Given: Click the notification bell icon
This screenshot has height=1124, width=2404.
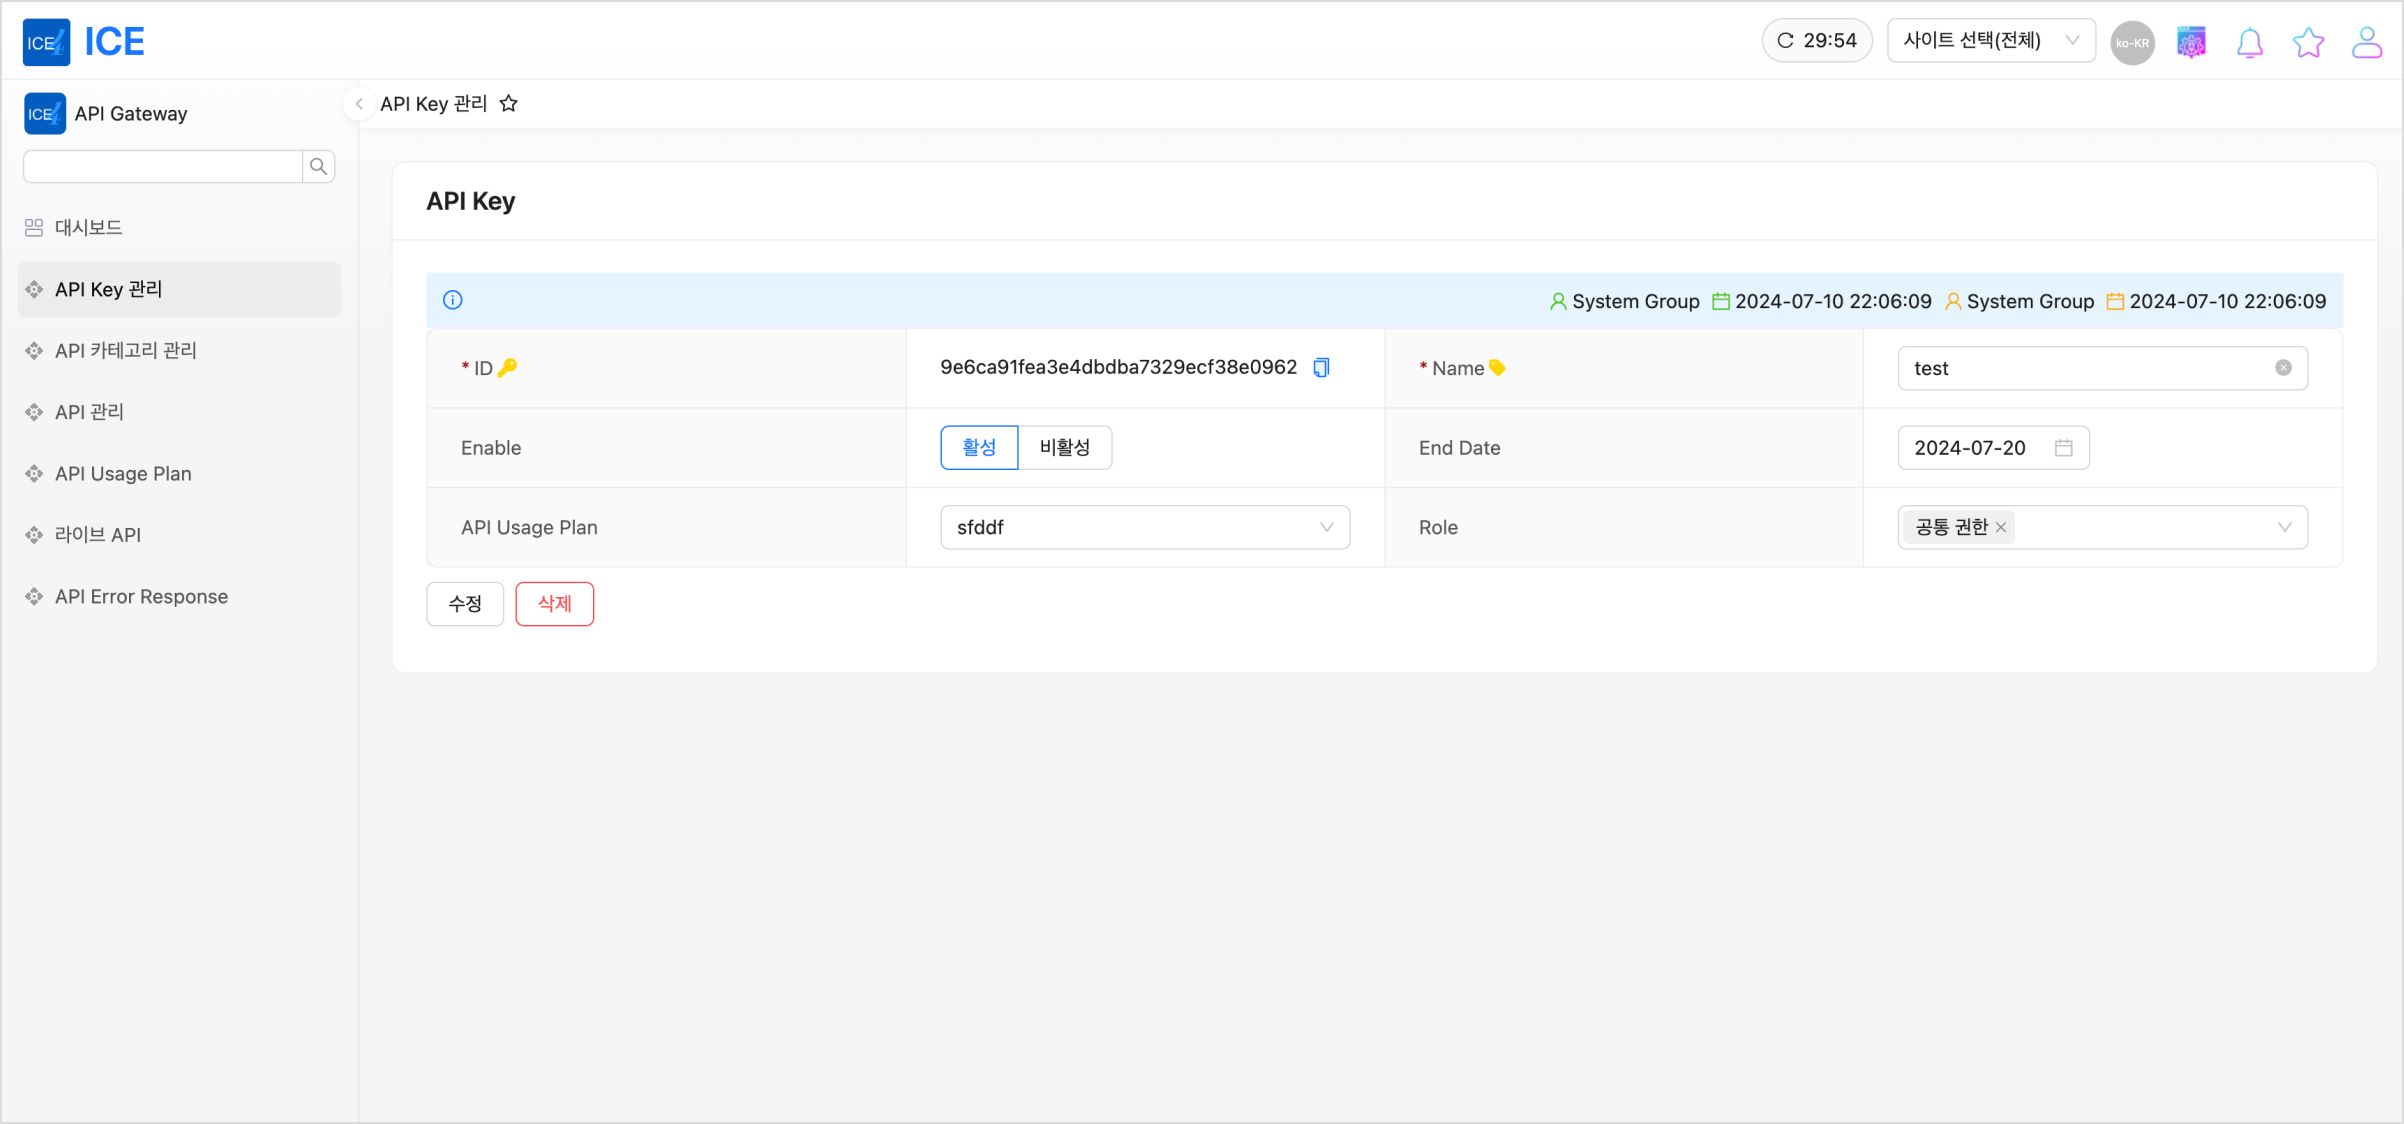Looking at the screenshot, I should coord(2249,43).
